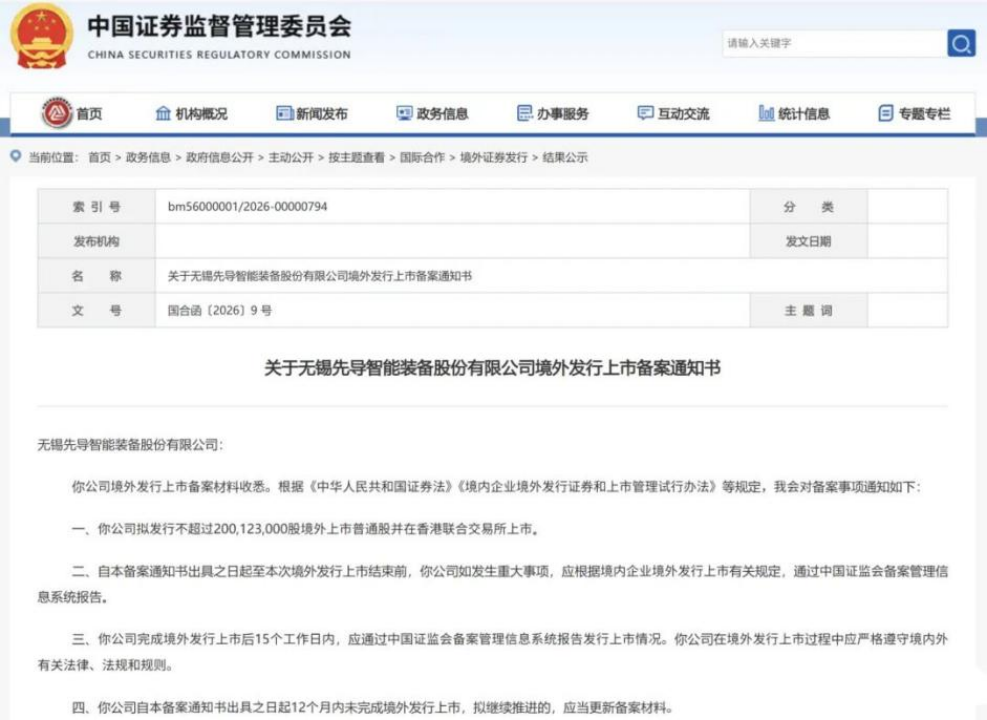The image size is (987, 720).
Task: Click the 中国证券监督管理委员会 site title
Action: (x=219, y=26)
